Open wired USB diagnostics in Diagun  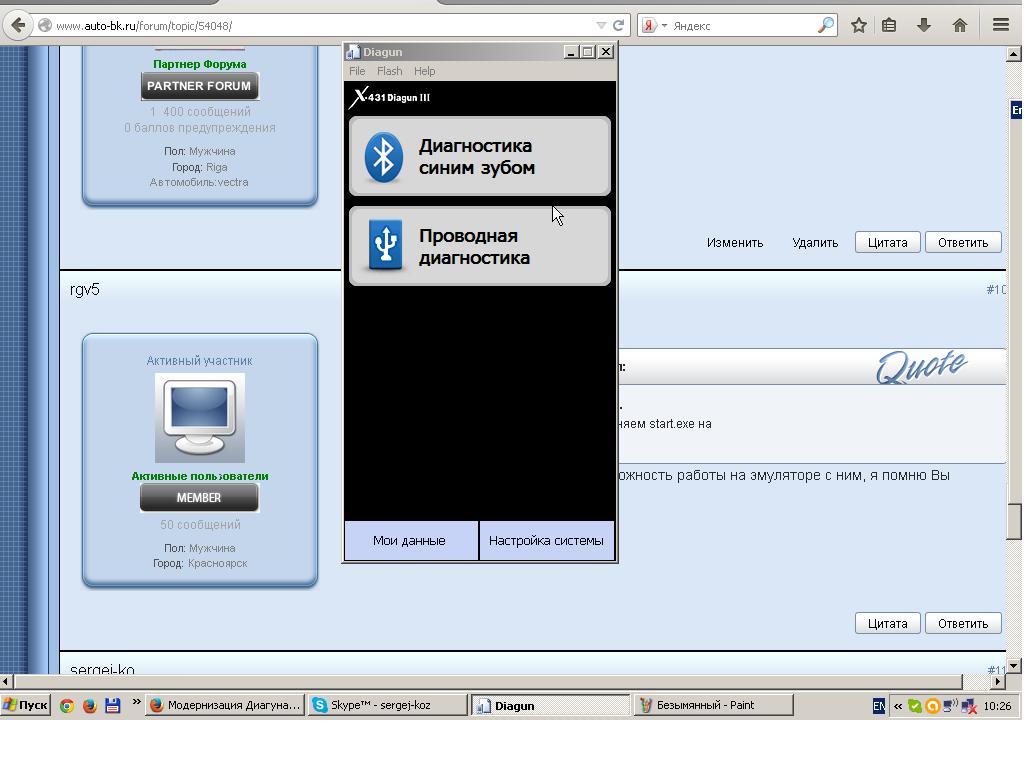click(x=480, y=246)
